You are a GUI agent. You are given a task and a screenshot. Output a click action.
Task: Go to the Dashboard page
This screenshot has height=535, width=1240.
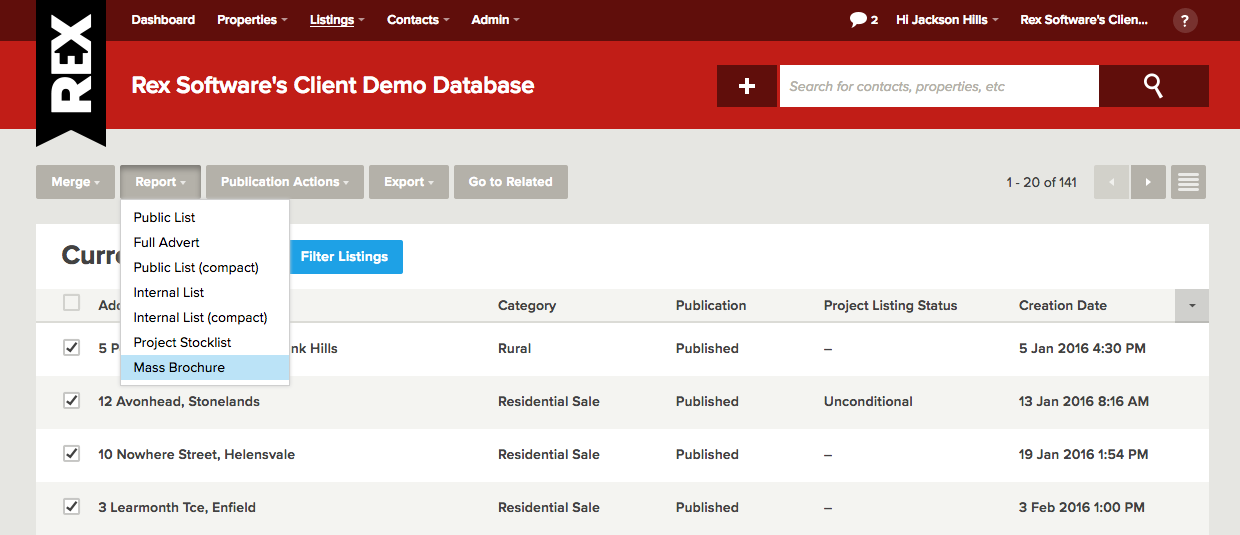[163, 20]
